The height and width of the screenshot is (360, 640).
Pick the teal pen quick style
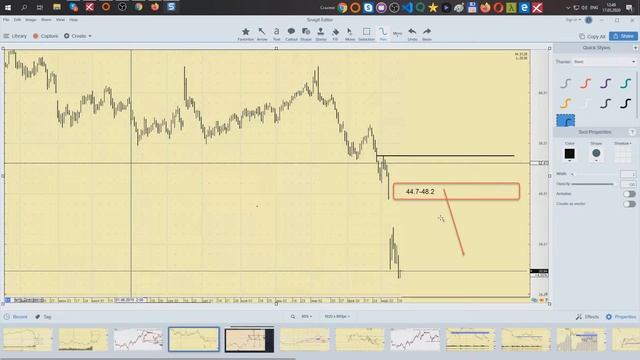[625, 84]
